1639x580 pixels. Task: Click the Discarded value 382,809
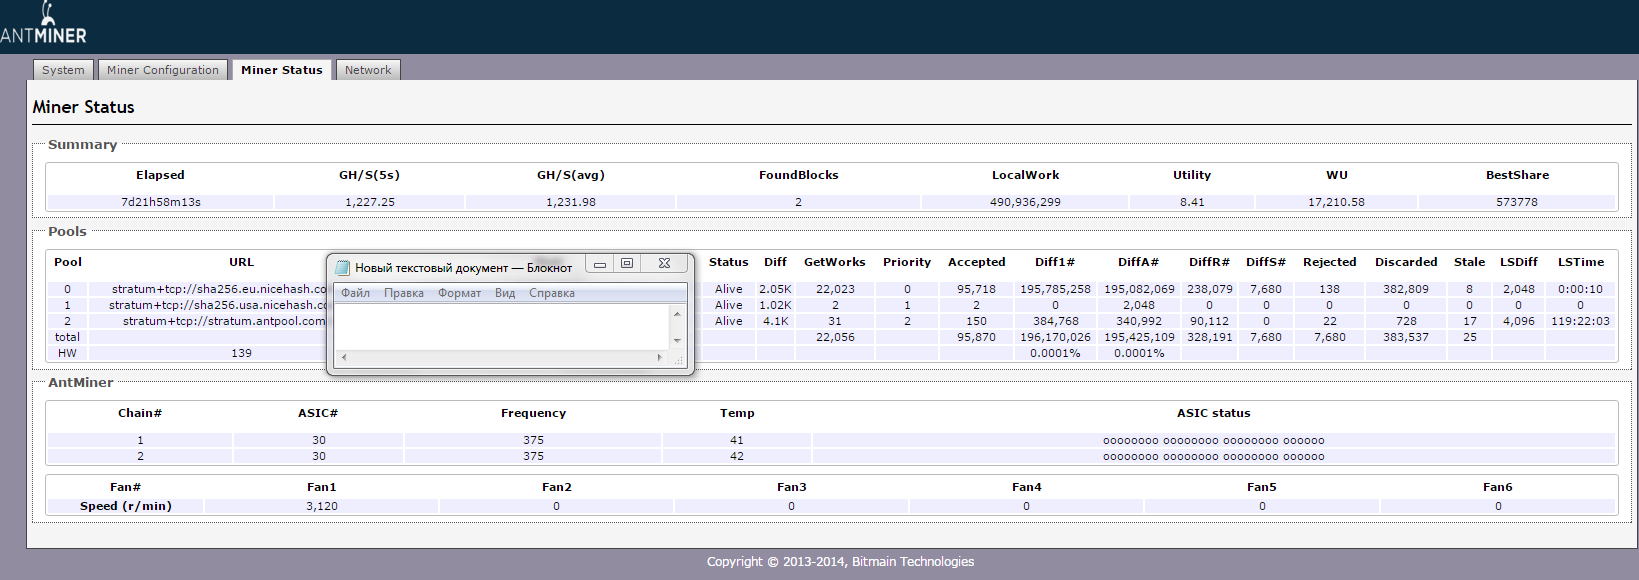(1406, 289)
